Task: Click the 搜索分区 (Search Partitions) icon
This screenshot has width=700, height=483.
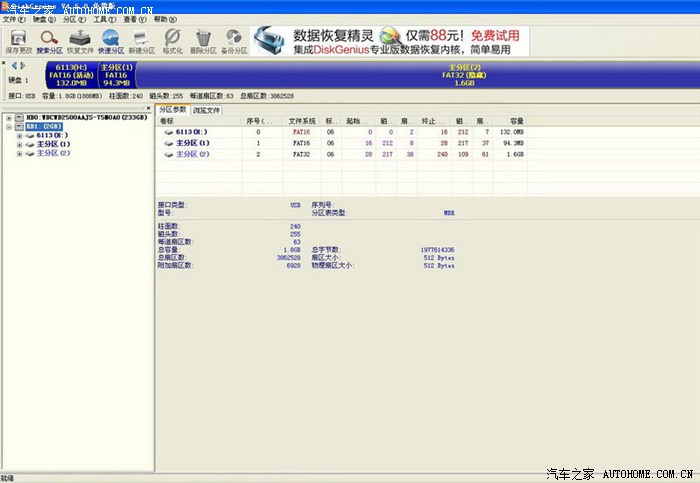Action: click(50, 40)
